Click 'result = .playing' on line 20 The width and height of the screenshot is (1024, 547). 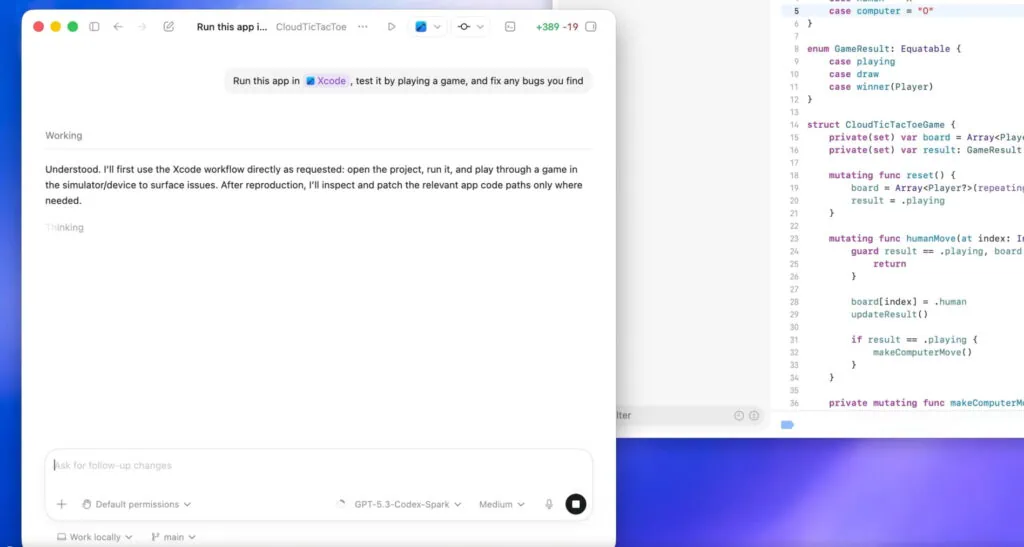click(x=897, y=200)
